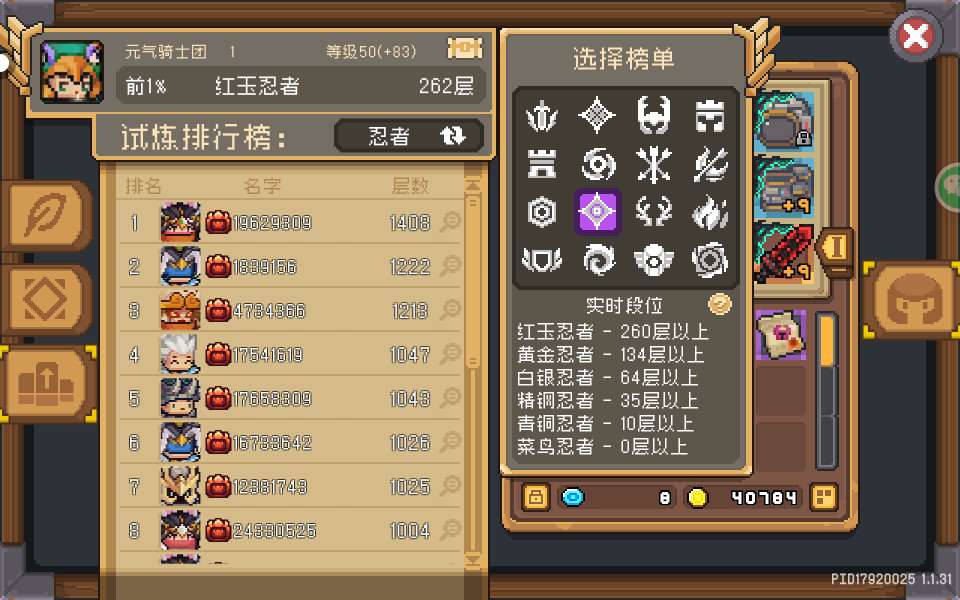Toggle leaderboard class switch showing 忍者
This screenshot has height=600, width=960.
[x=409, y=136]
